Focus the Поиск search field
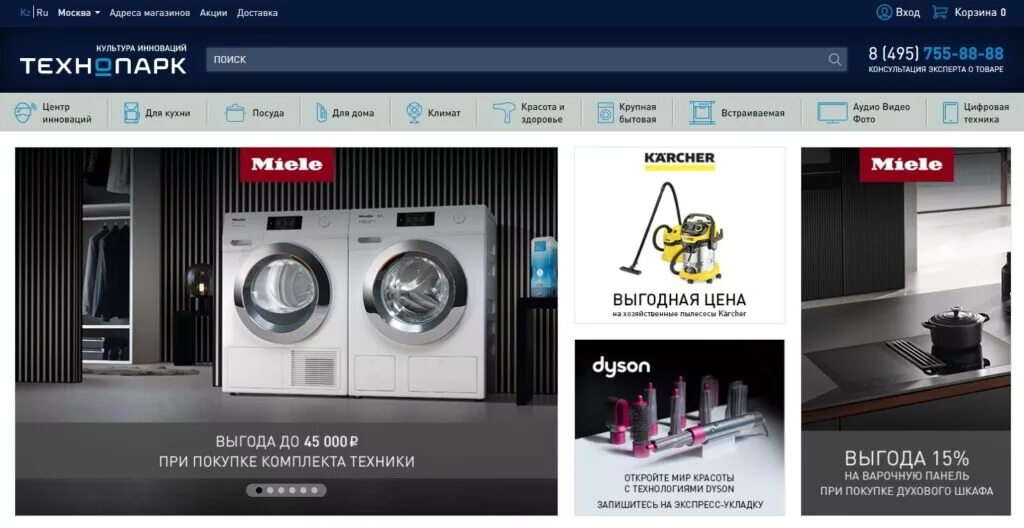Screen dimensions: 1024x528 tap(526, 59)
